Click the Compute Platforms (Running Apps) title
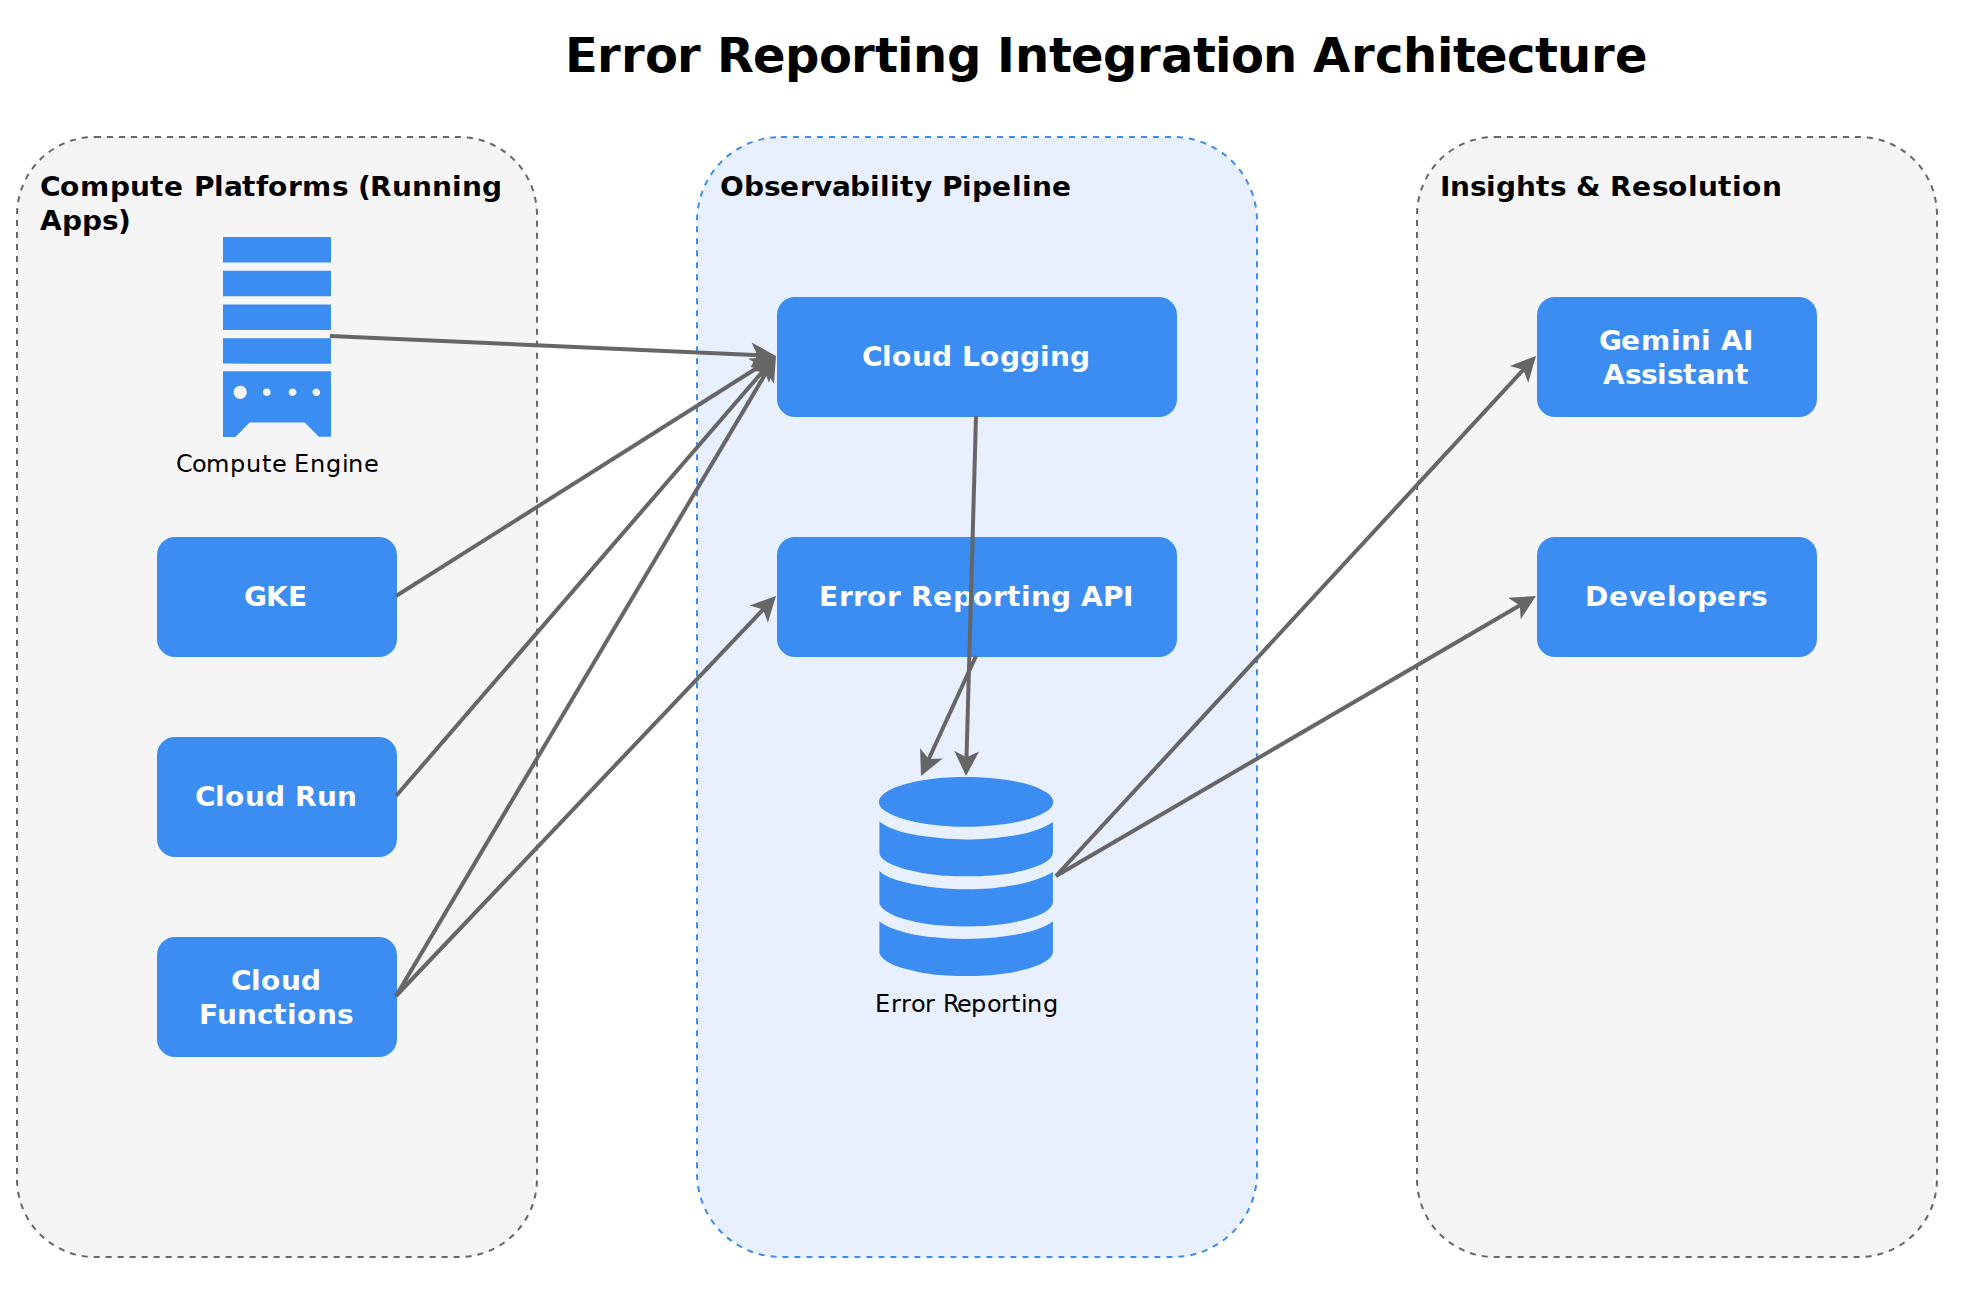 271,203
